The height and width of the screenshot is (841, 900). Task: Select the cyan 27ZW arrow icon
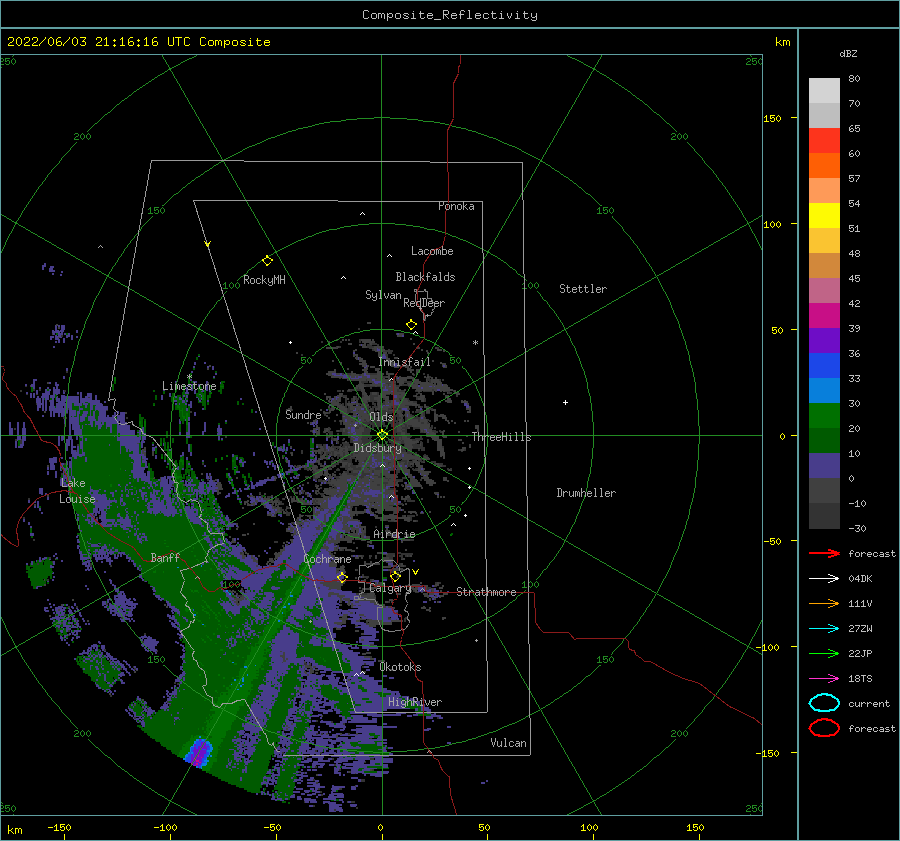click(824, 629)
